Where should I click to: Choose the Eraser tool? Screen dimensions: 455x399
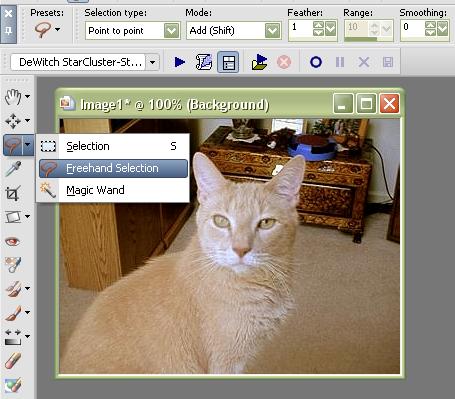tap(13, 361)
